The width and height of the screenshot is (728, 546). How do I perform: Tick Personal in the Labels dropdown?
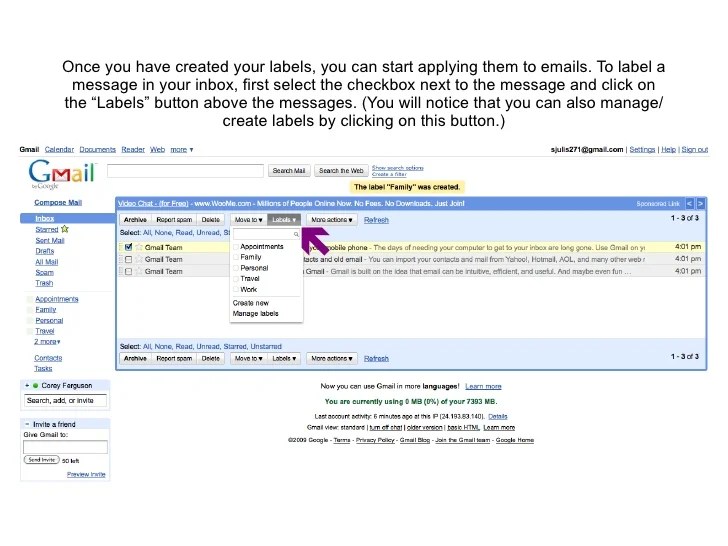tap(236, 268)
